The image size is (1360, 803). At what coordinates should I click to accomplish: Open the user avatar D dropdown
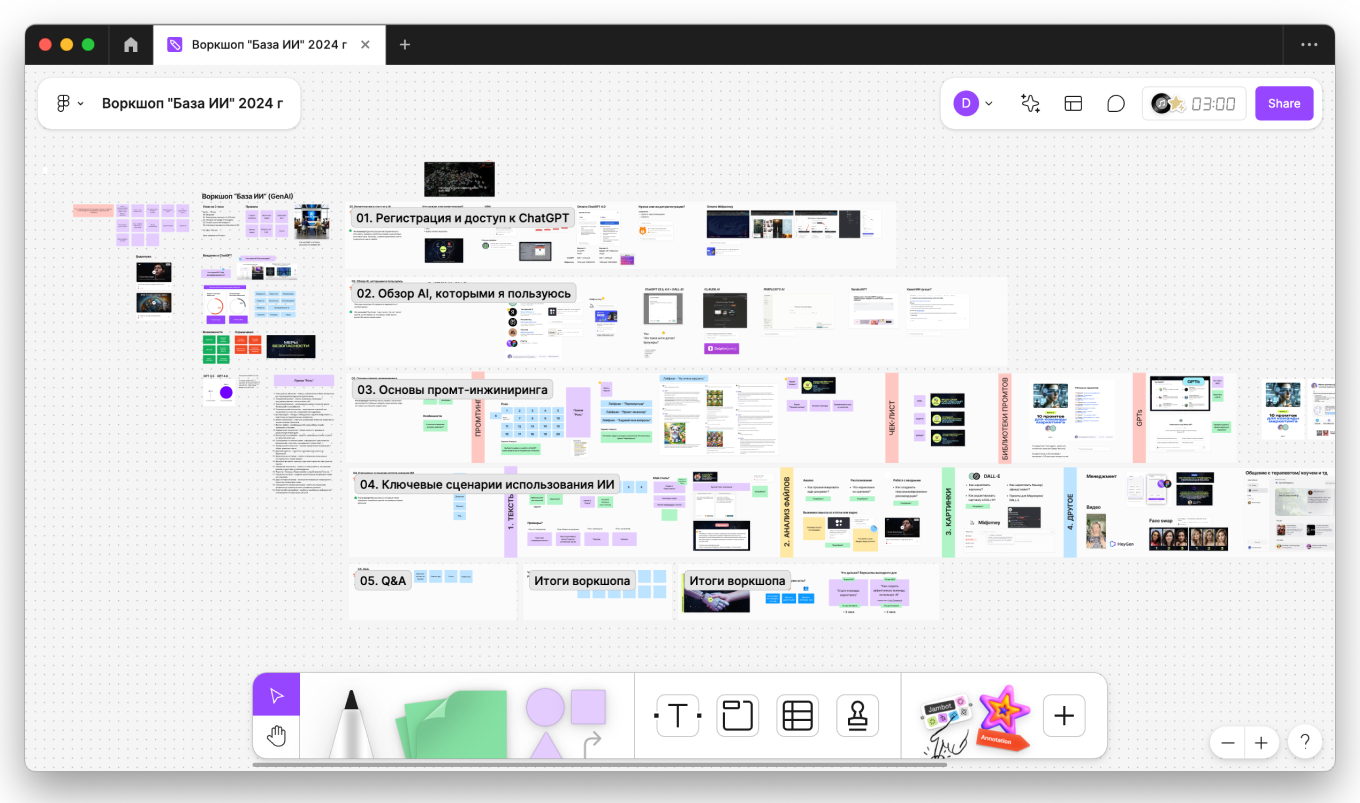974,104
